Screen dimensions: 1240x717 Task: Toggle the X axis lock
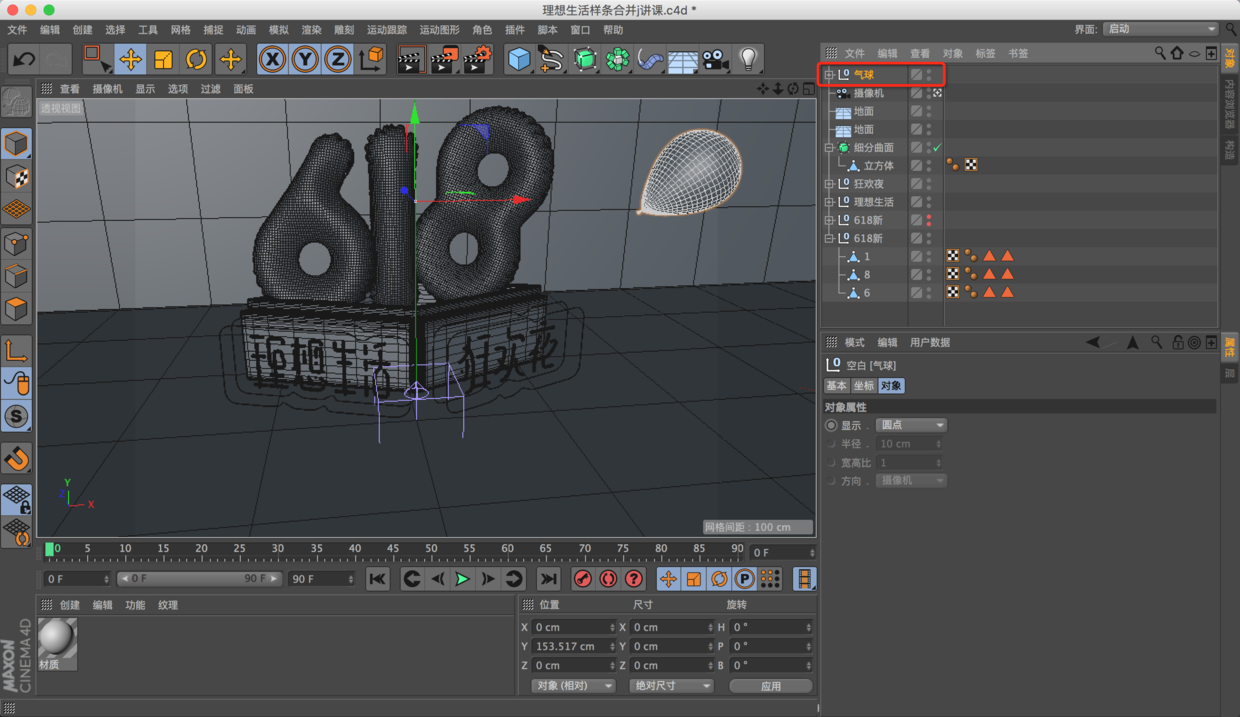272,59
